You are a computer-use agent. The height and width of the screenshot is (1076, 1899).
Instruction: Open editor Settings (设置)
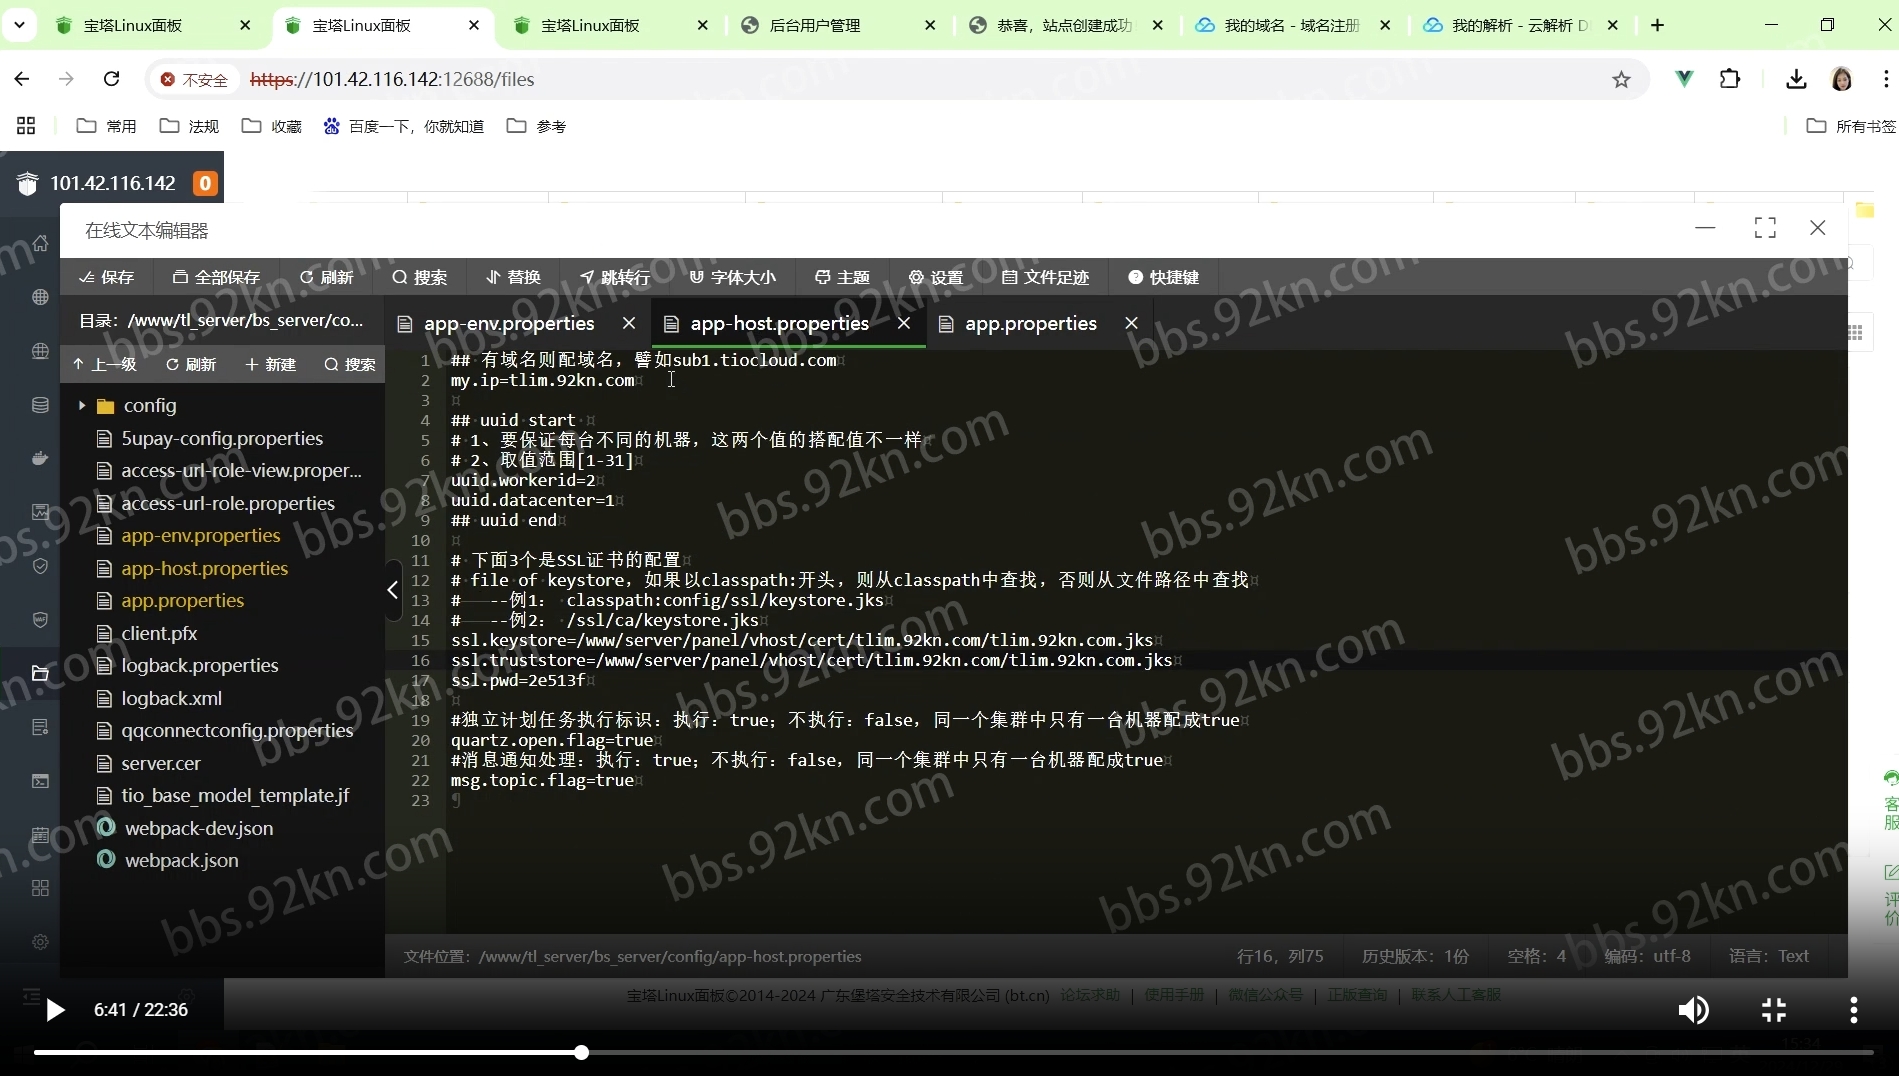tap(935, 277)
